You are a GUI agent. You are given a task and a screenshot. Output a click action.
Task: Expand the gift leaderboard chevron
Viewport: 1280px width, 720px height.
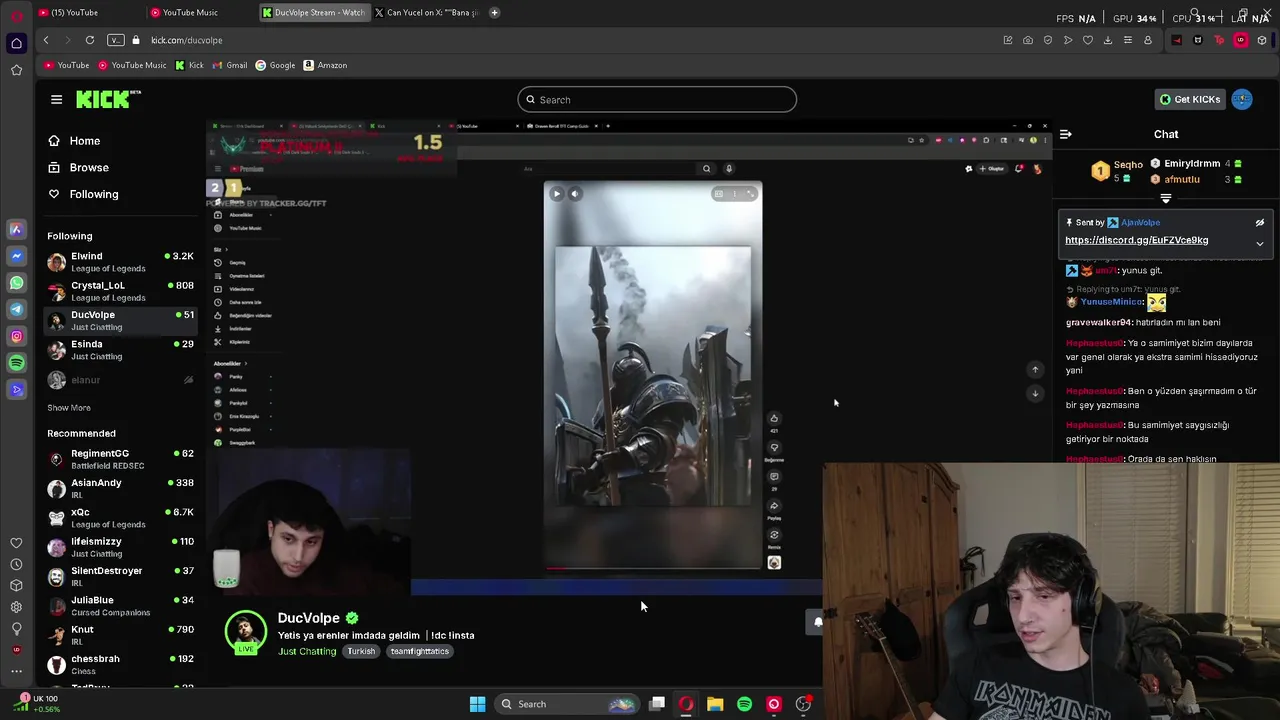(1165, 199)
